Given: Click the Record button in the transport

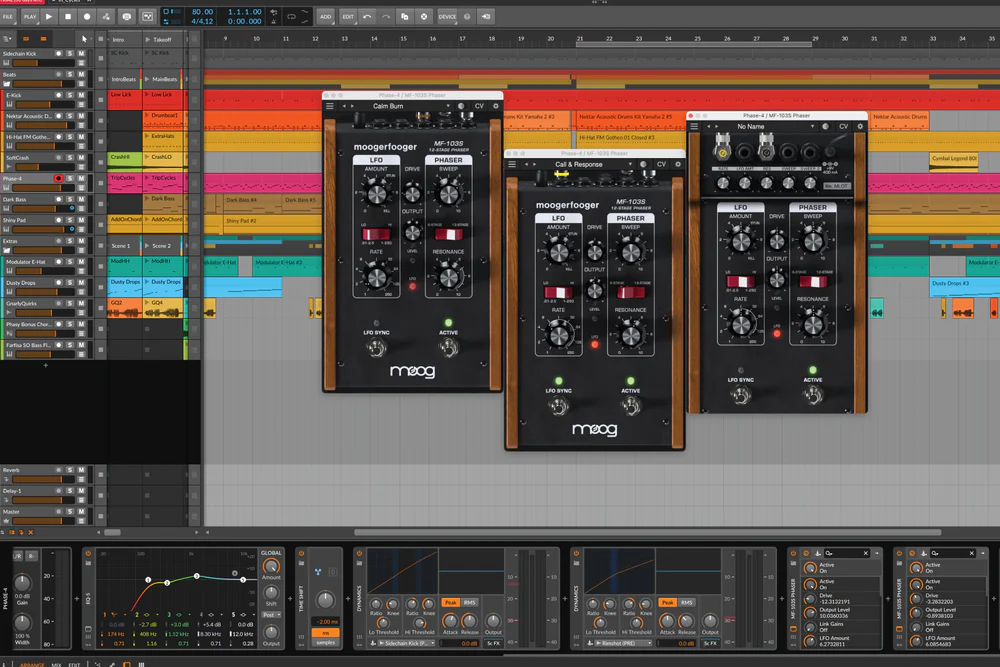Looking at the screenshot, I should coord(86,16).
